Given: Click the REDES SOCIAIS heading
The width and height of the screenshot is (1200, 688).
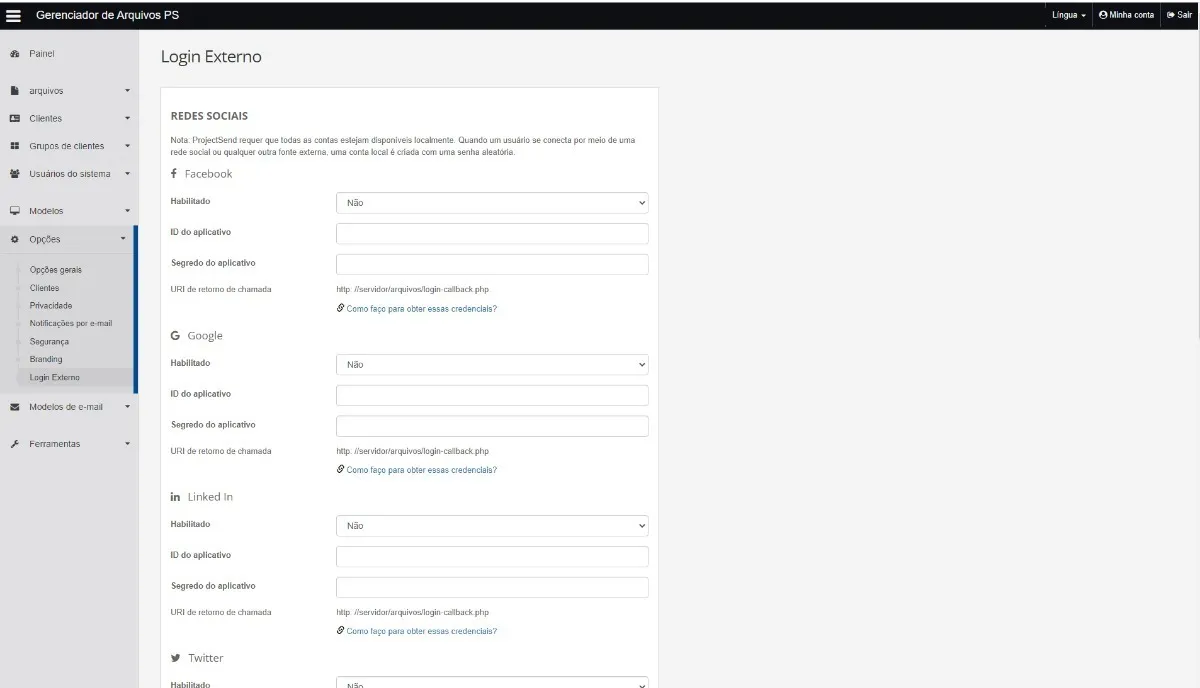Looking at the screenshot, I should tap(209, 116).
